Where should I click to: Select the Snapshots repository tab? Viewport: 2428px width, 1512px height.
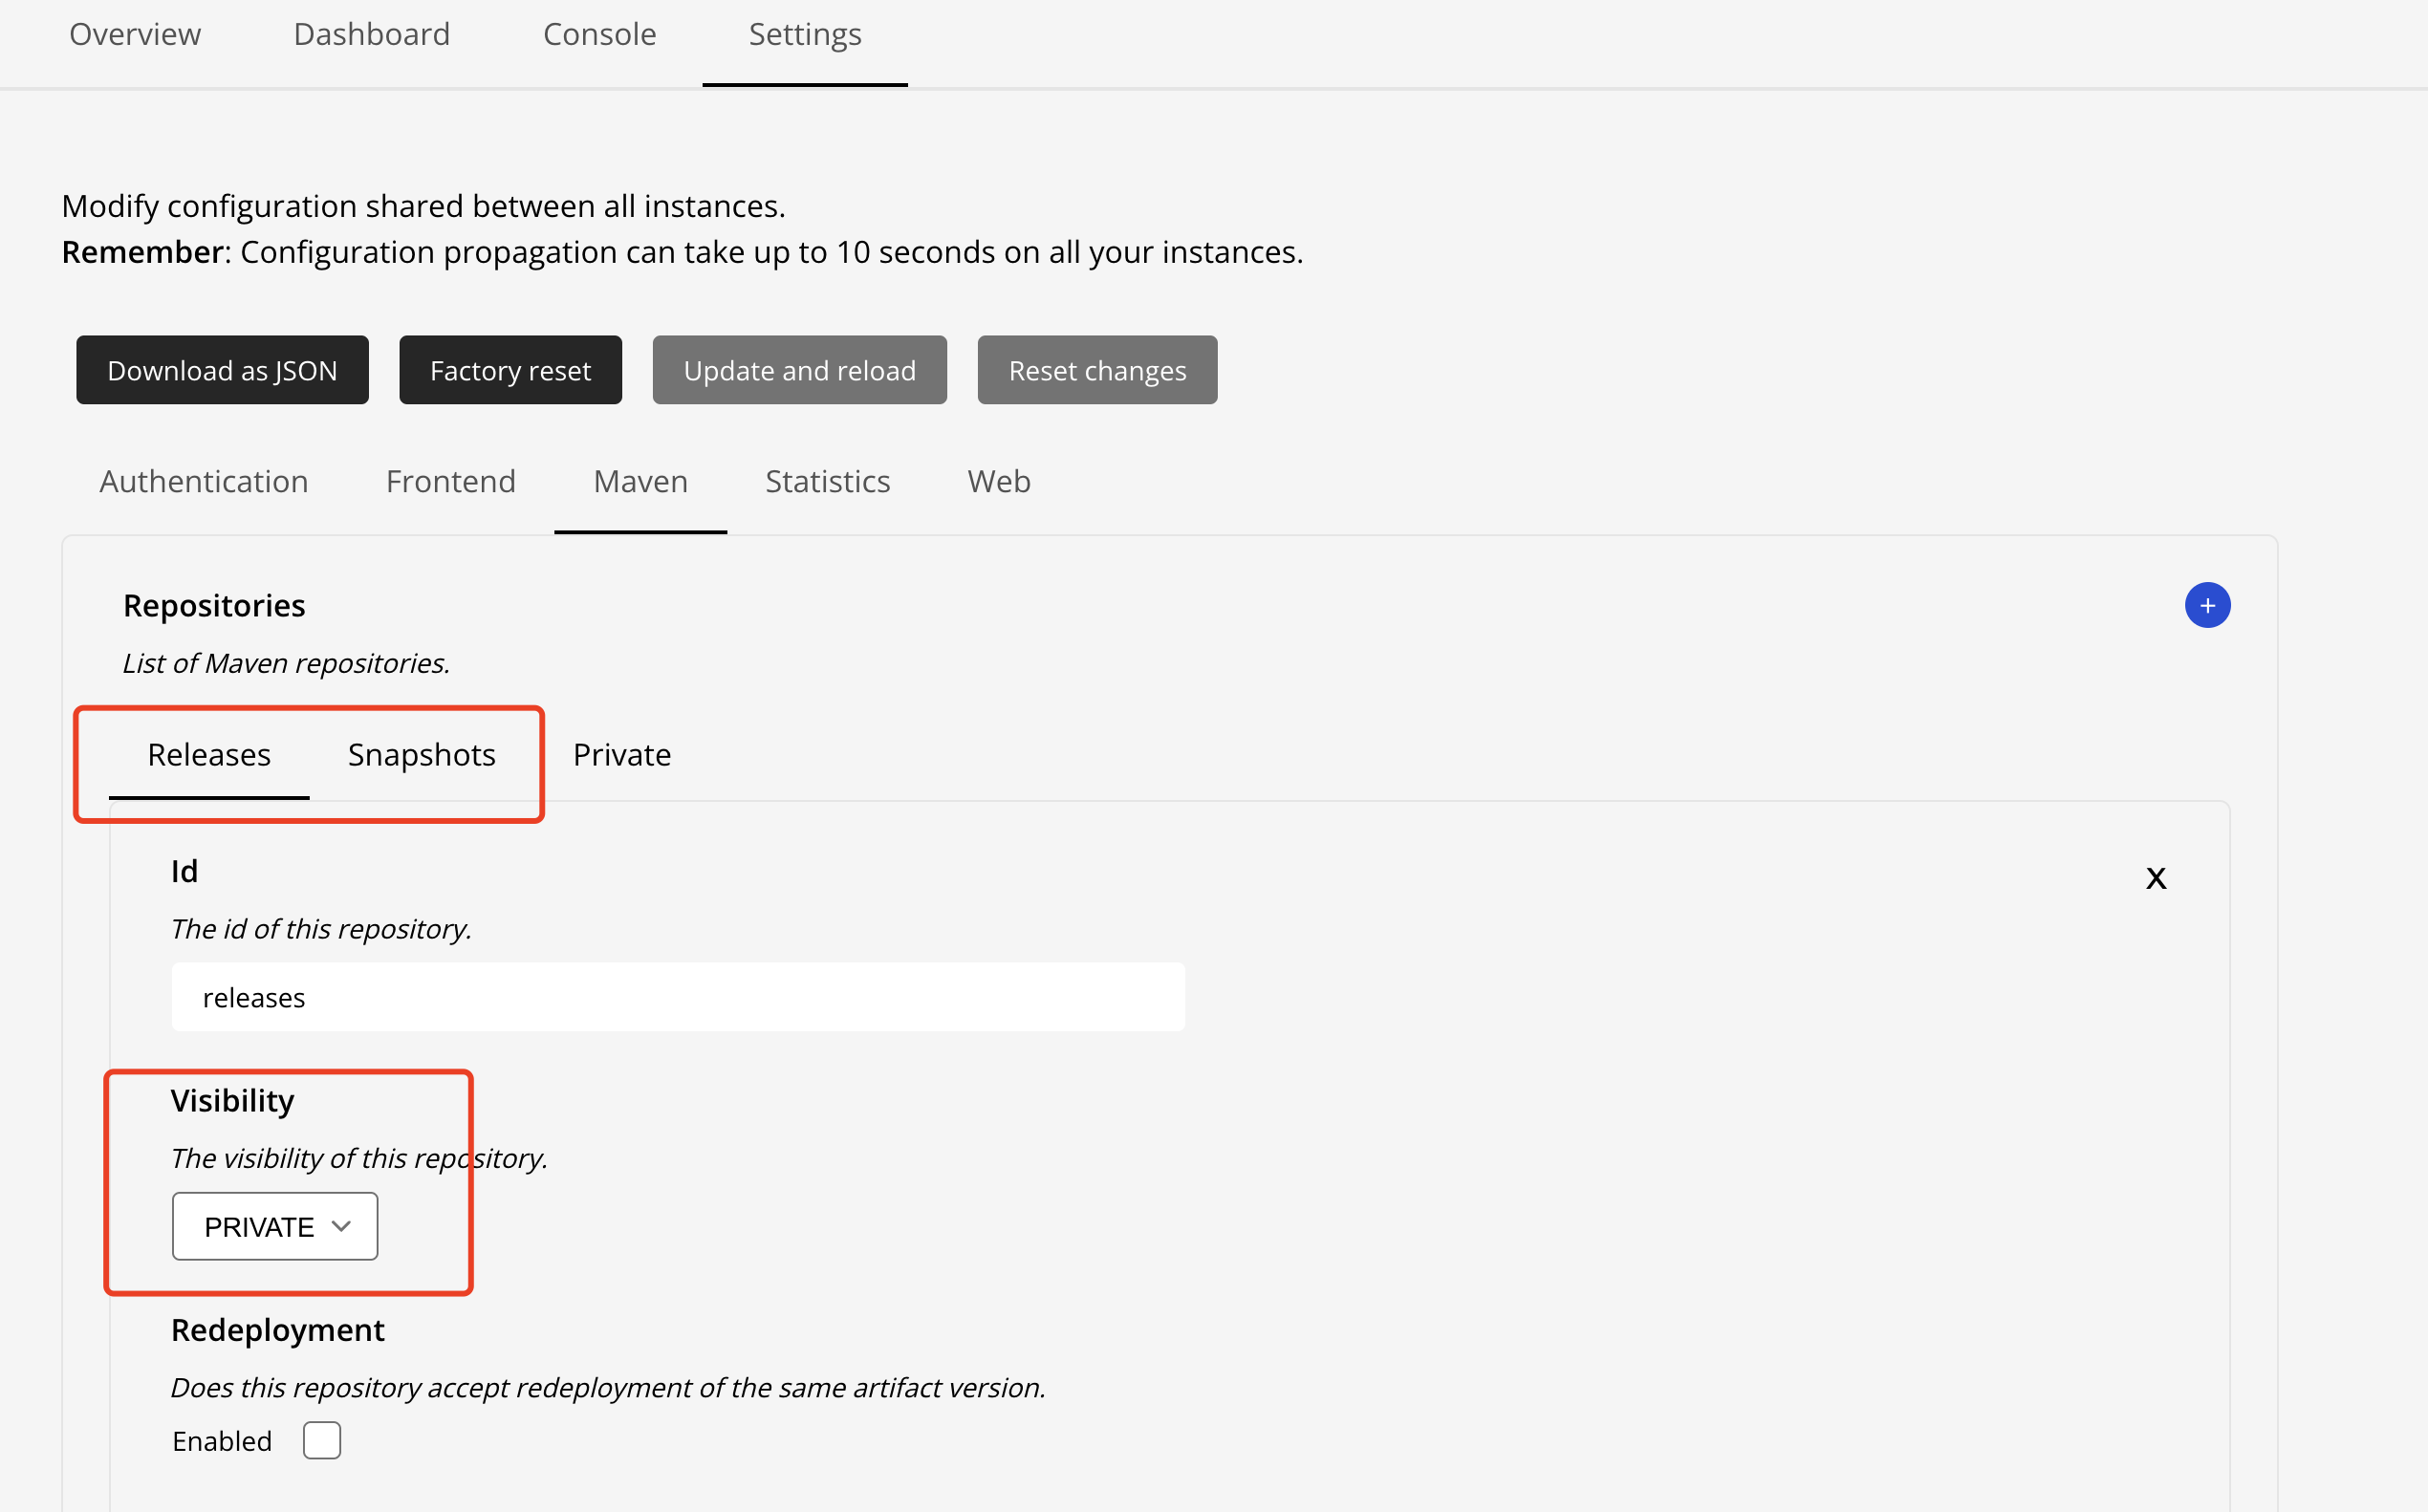[421, 754]
